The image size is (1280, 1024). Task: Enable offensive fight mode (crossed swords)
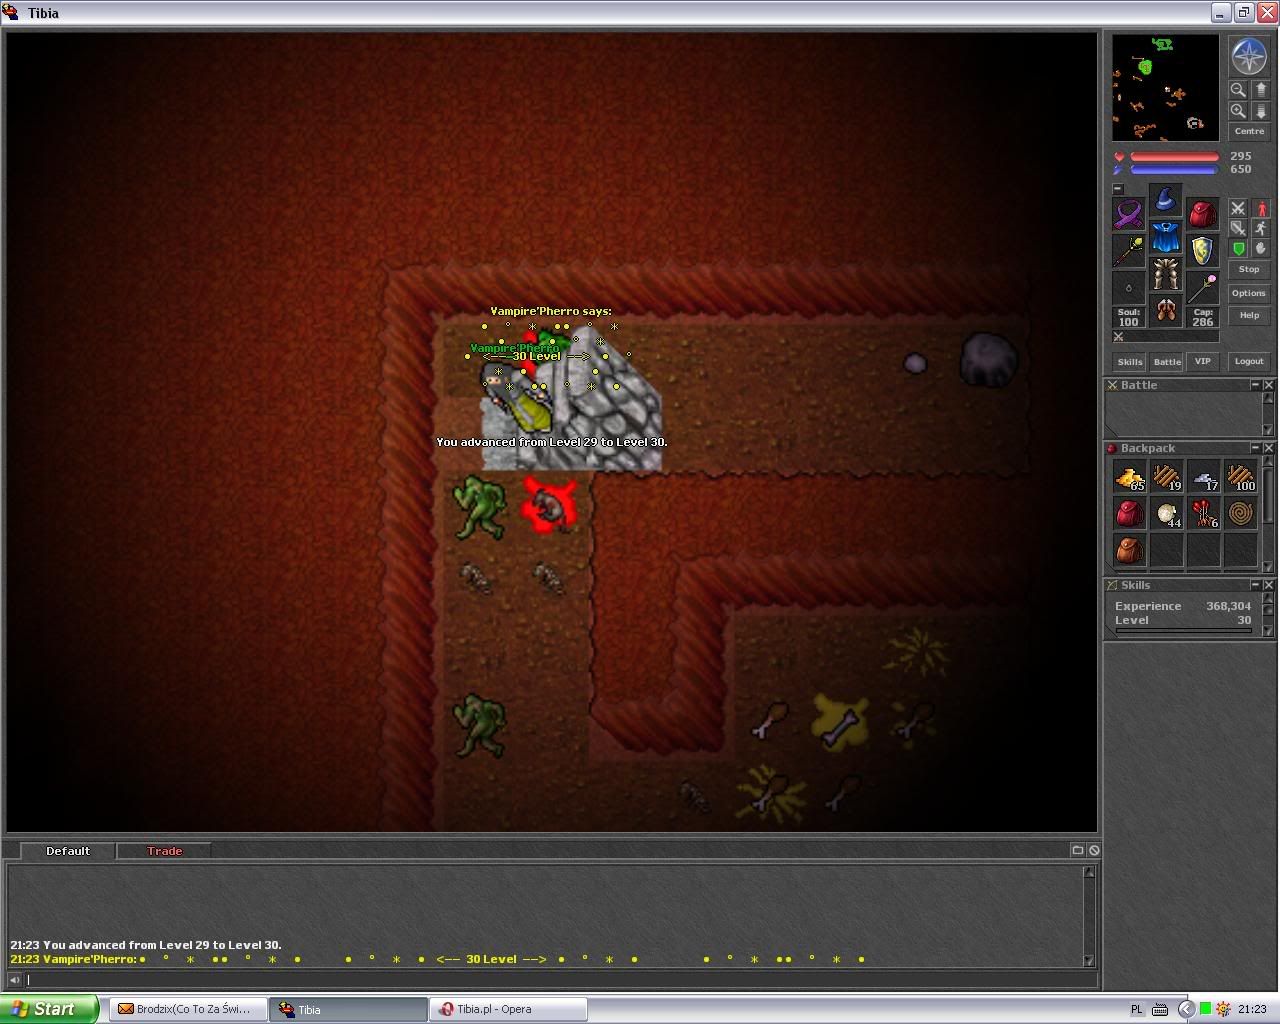pyautogui.click(x=1238, y=208)
